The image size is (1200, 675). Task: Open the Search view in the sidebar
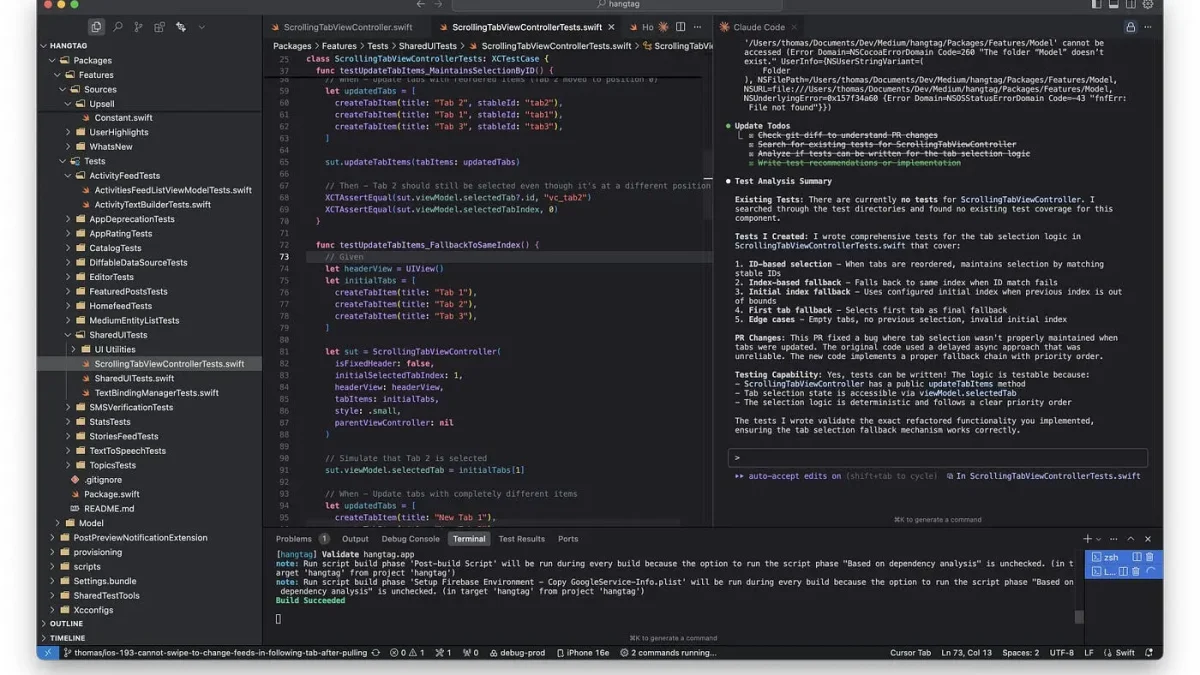(x=117, y=27)
